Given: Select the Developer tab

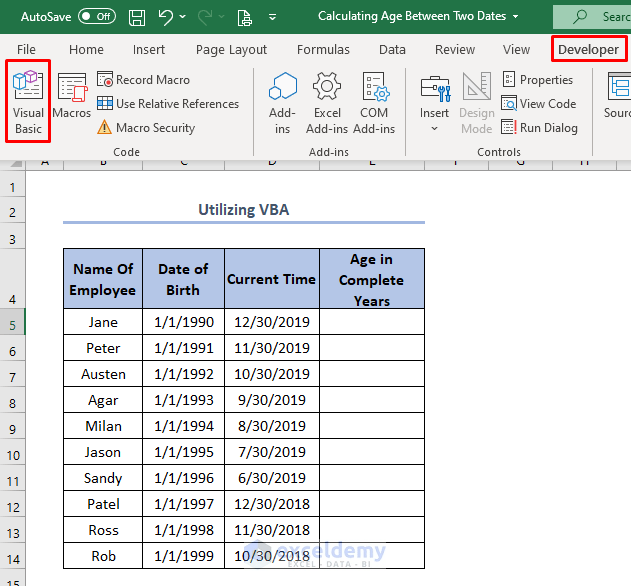Looking at the screenshot, I should tap(588, 50).
